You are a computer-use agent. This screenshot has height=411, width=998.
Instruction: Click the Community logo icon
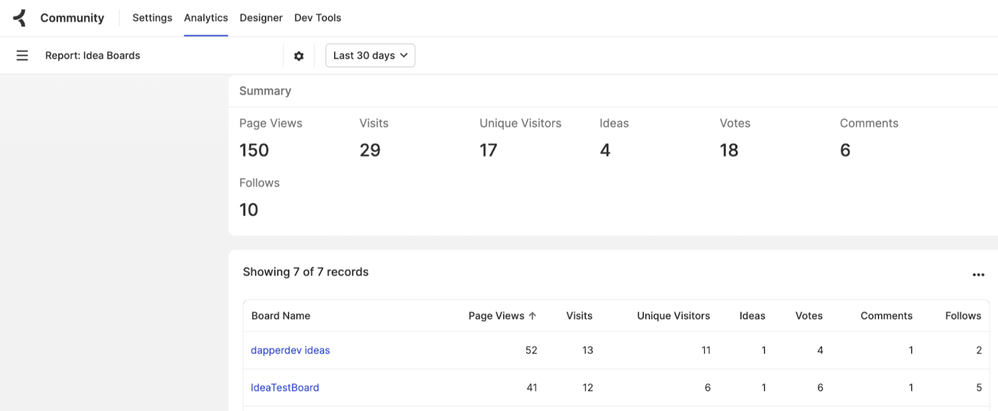(19, 18)
